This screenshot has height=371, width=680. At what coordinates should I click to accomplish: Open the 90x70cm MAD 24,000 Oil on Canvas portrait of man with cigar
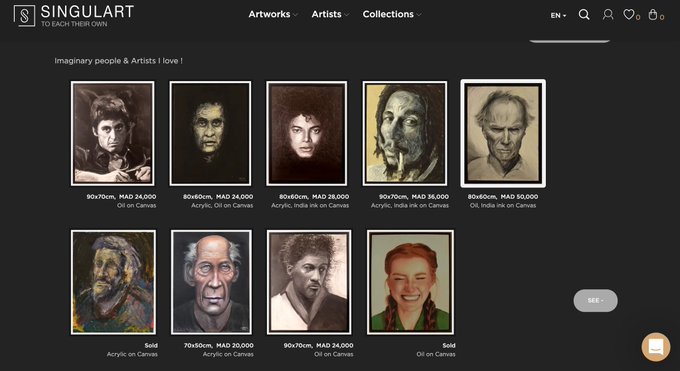tap(113, 134)
